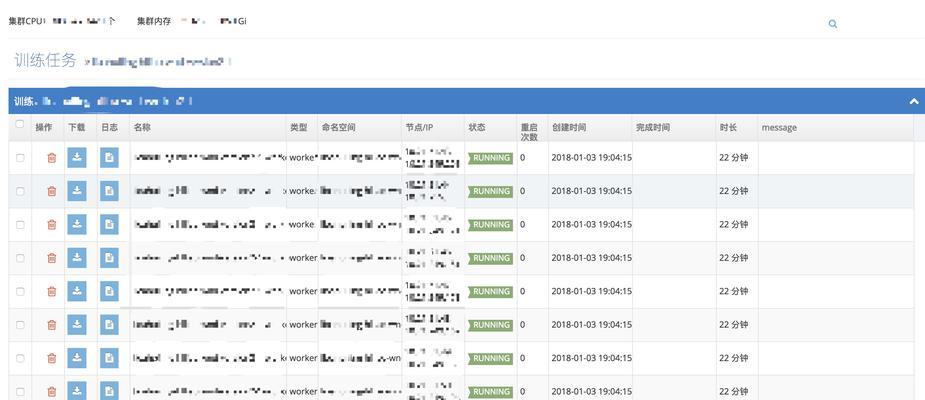This screenshot has height=400, width=925.
Task: Click the 时长 column header
Action: coord(728,127)
